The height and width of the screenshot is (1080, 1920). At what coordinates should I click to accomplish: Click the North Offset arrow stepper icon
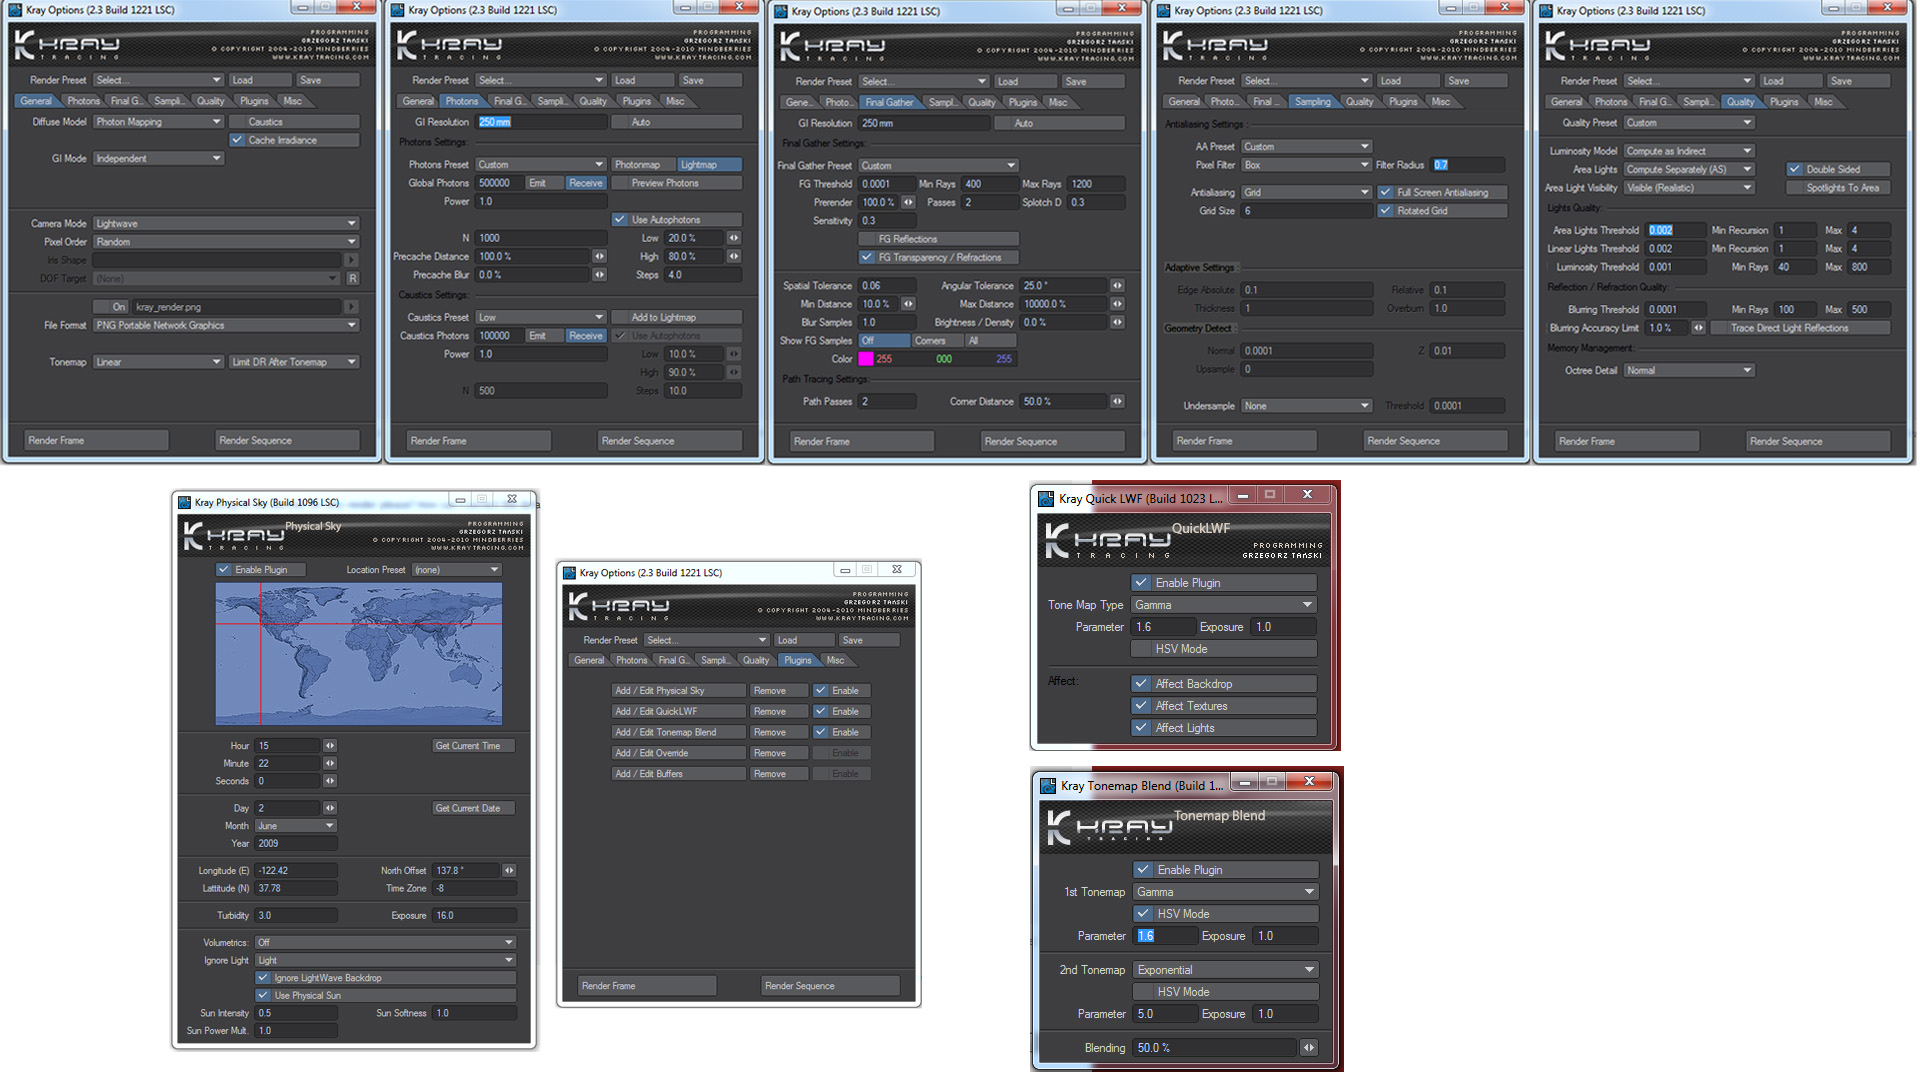[509, 871]
